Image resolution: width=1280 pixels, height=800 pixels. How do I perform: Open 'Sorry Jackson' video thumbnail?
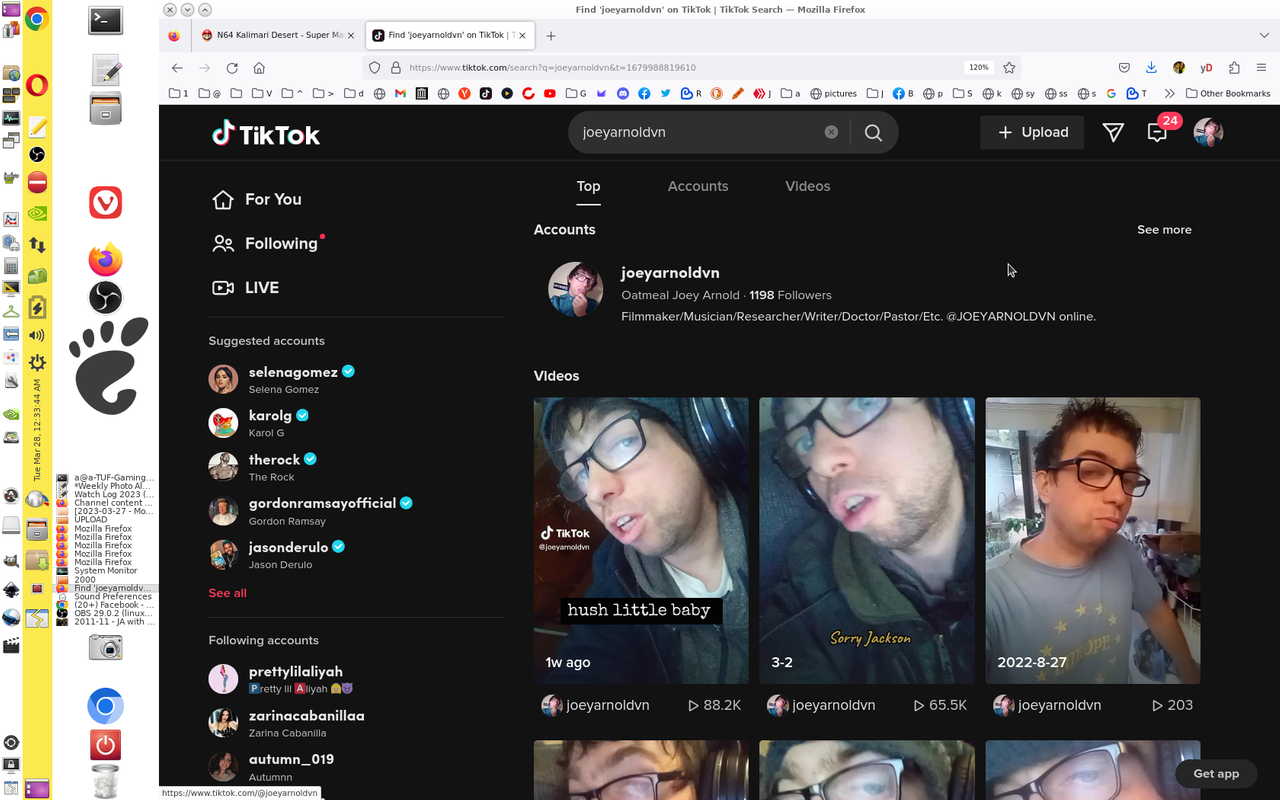(867, 540)
